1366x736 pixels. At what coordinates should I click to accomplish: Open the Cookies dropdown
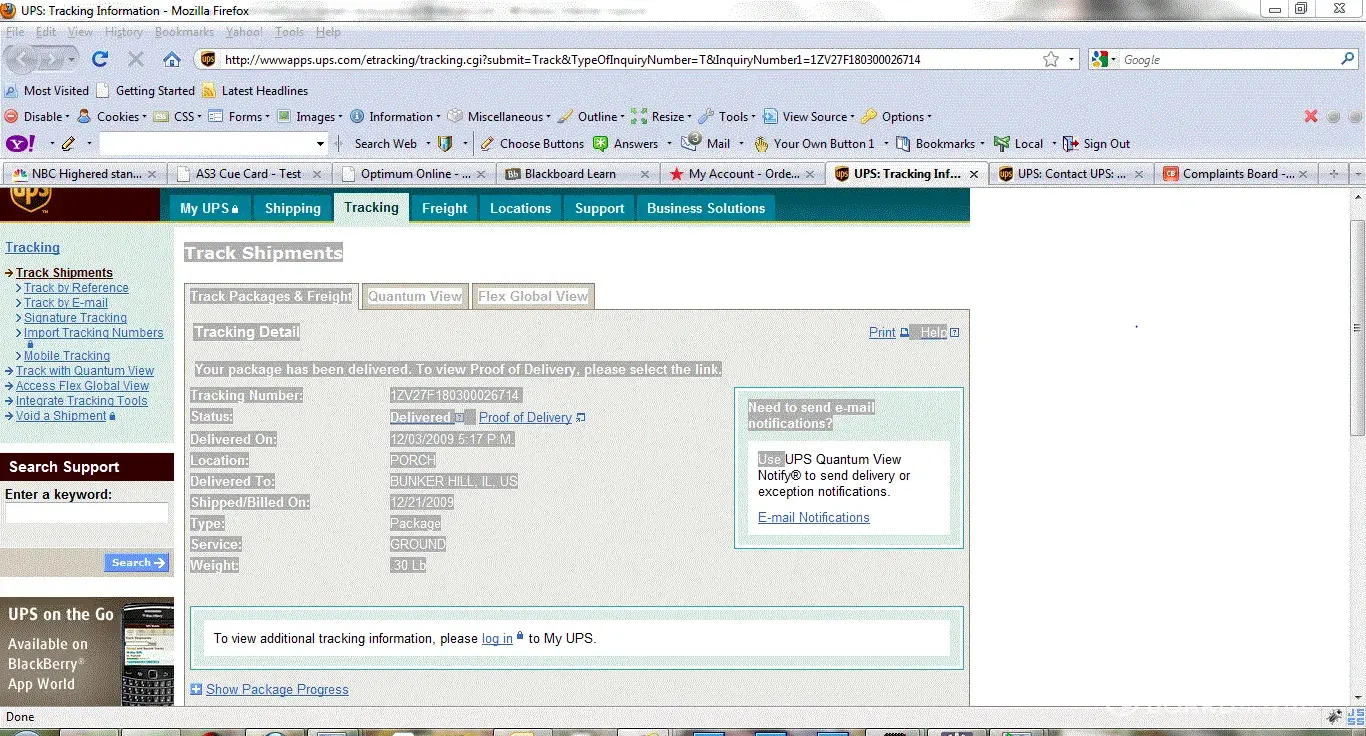coord(113,117)
